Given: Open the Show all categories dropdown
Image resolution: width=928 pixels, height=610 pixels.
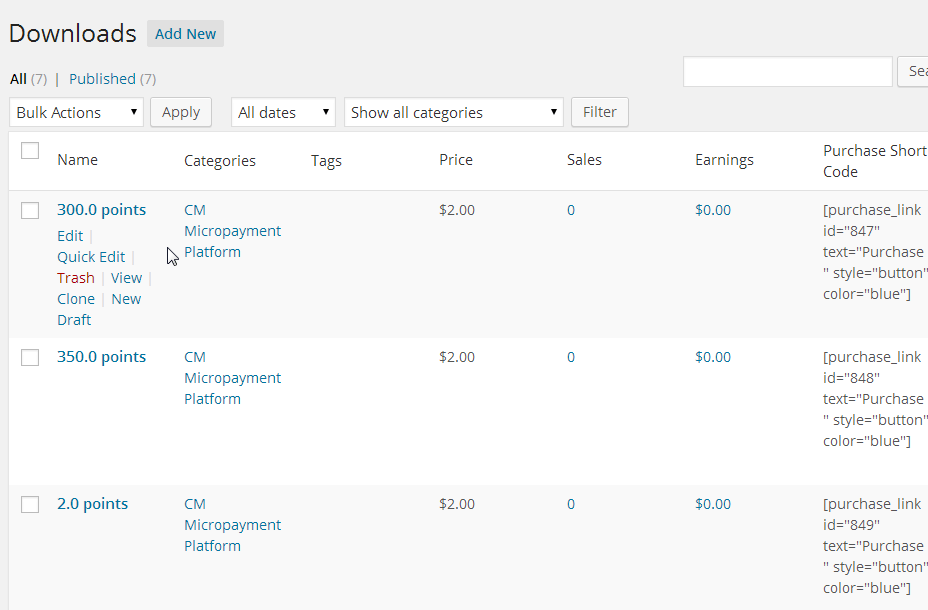Looking at the screenshot, I should [453, 113].
